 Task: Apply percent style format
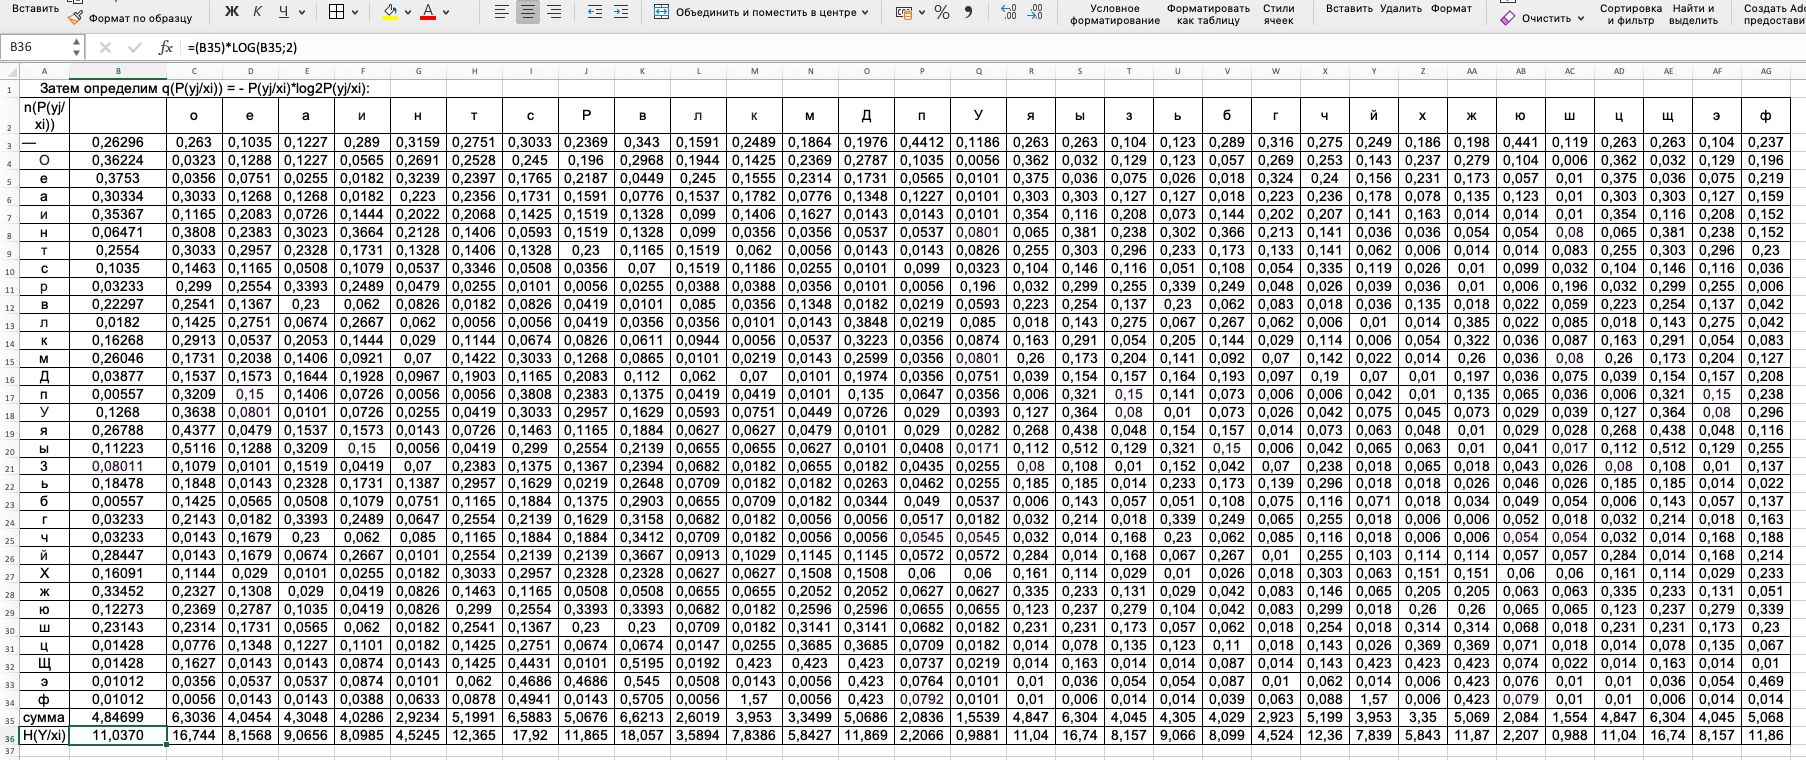tap(942, 12)
